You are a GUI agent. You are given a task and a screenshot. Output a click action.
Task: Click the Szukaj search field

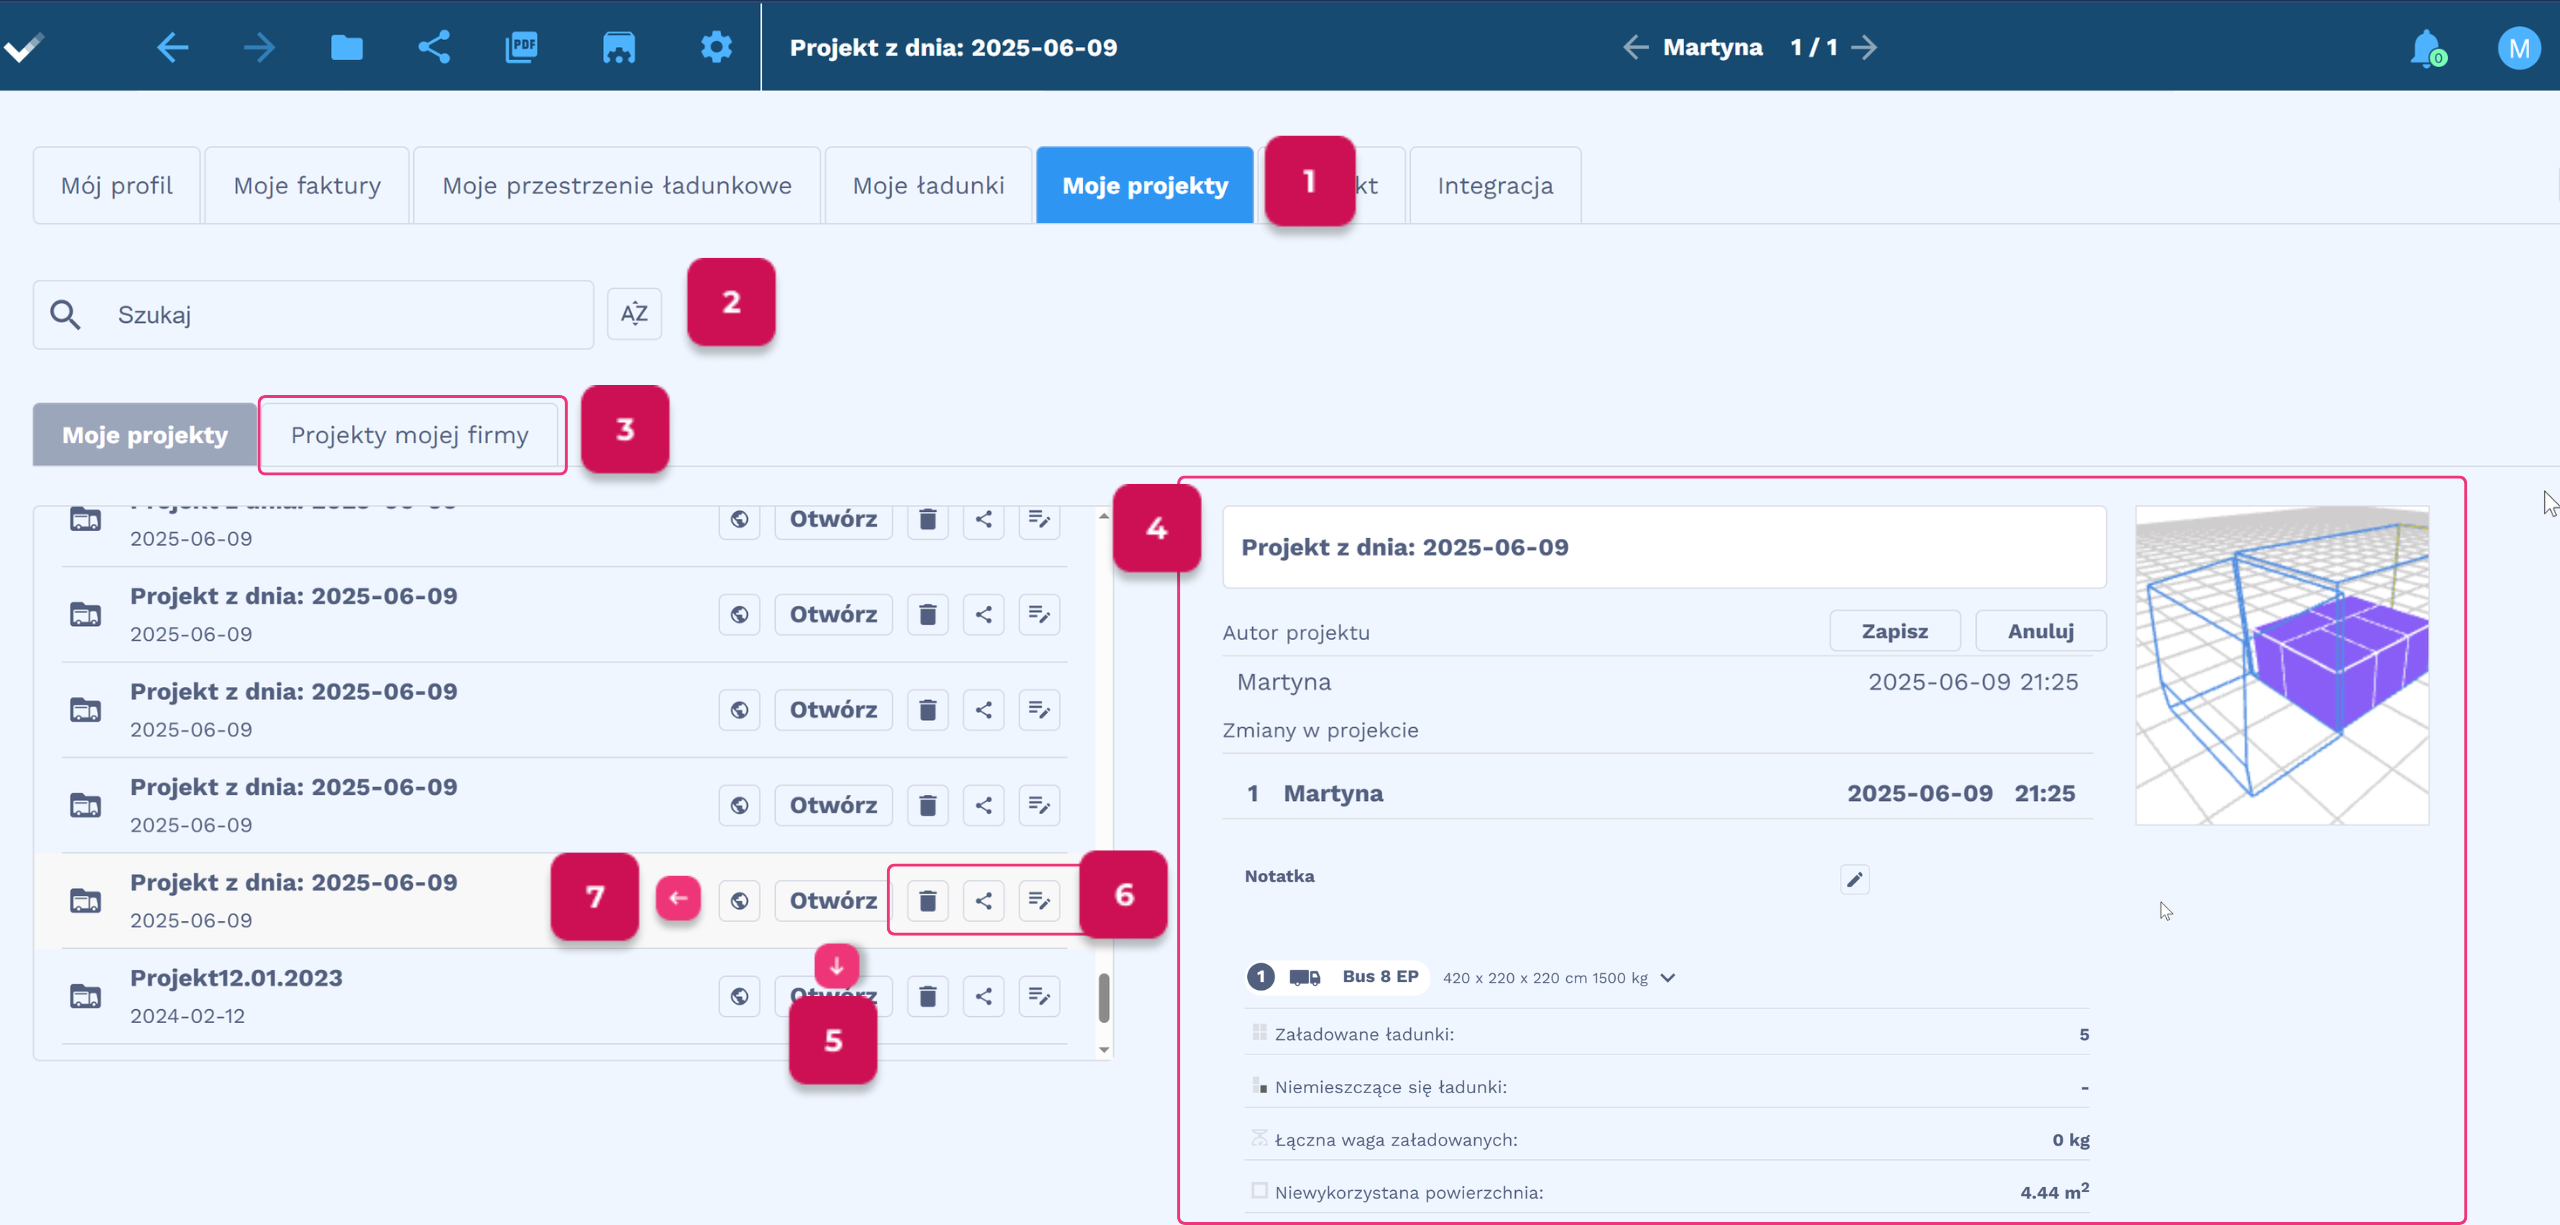pyautogui.click(x=340, y=315)
